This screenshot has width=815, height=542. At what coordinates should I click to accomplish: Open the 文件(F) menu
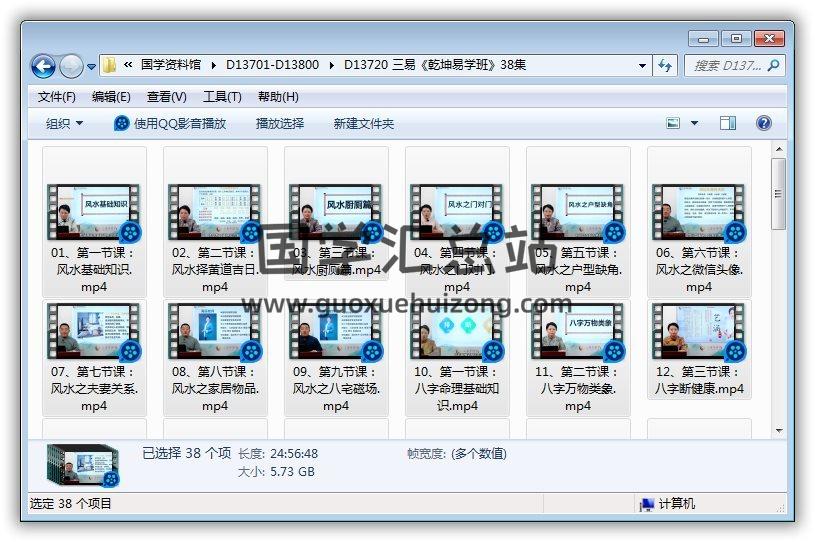click(57, 97)
